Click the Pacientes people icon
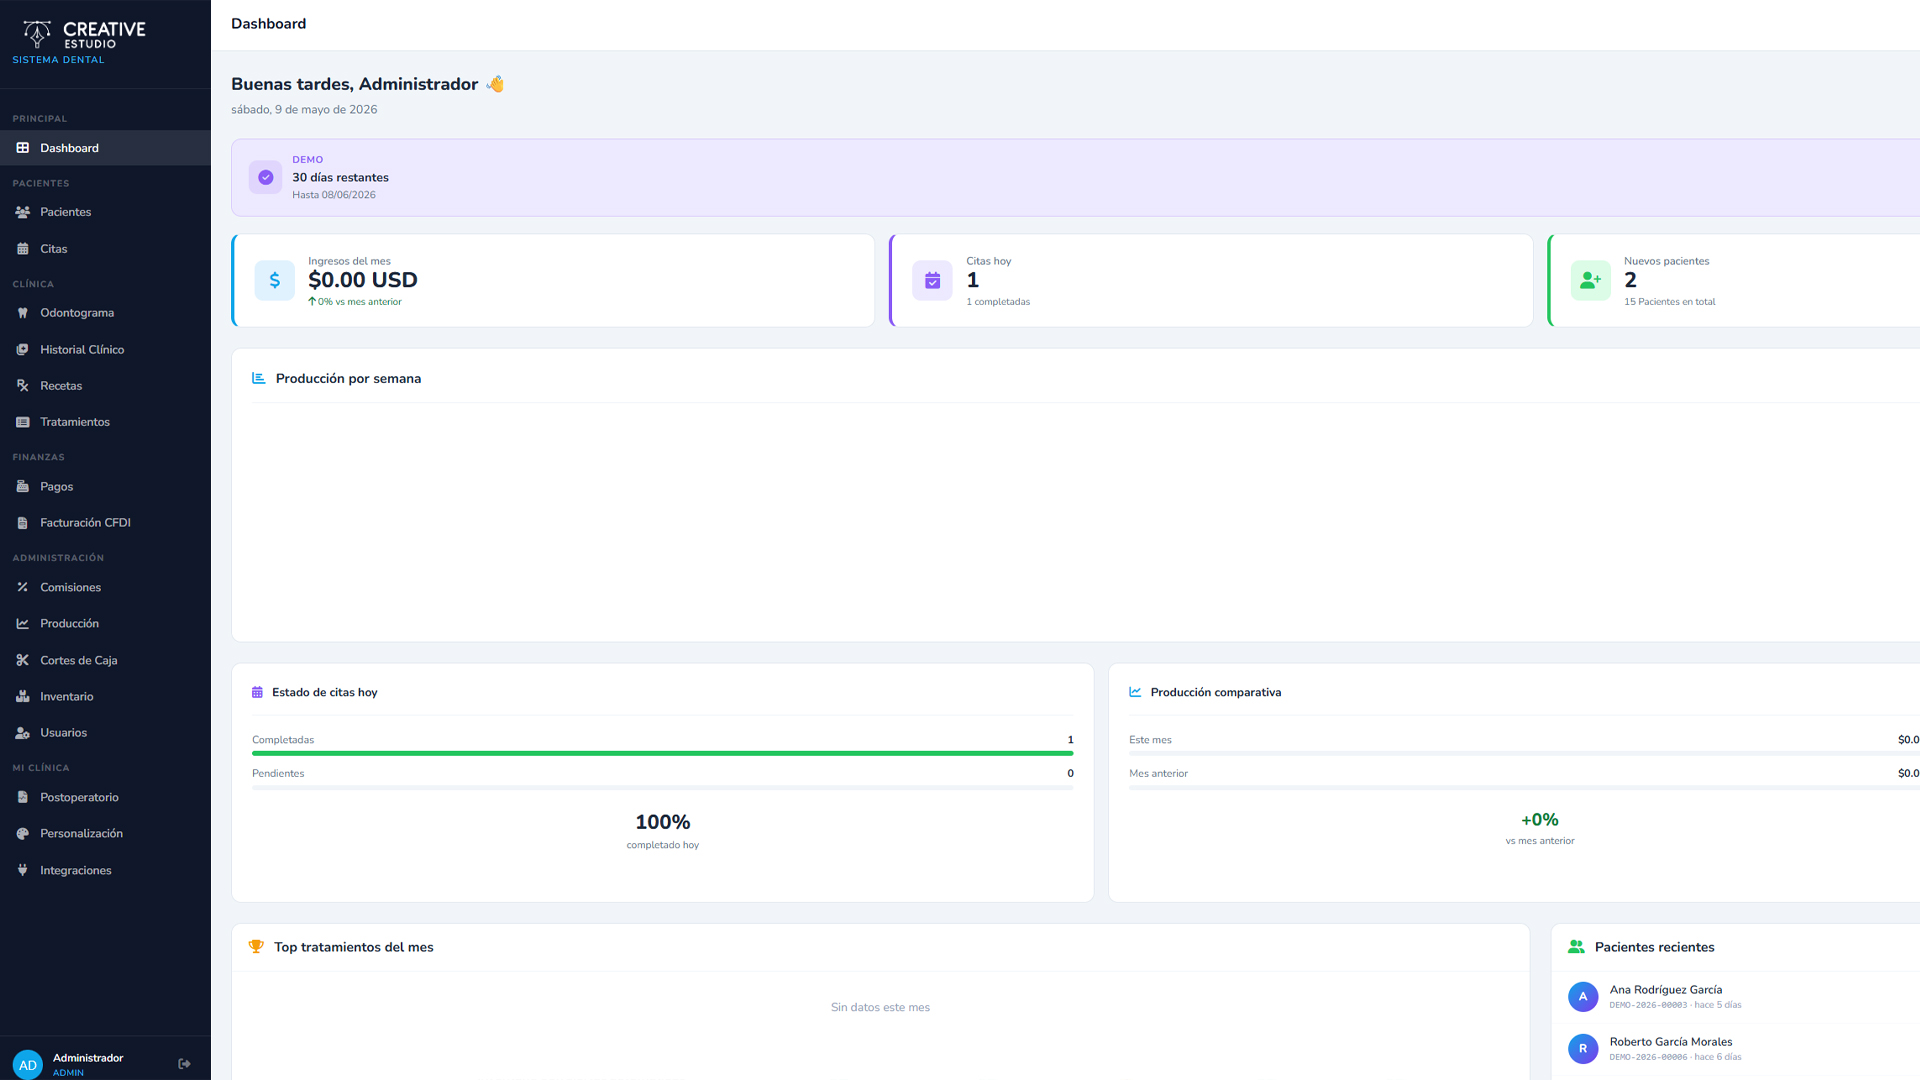 point(22,212)
